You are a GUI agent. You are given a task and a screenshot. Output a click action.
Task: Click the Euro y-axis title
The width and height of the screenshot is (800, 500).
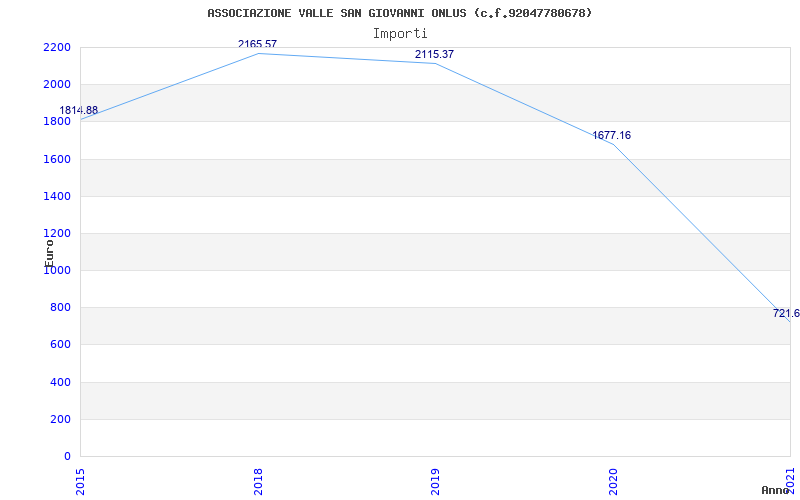49,254
